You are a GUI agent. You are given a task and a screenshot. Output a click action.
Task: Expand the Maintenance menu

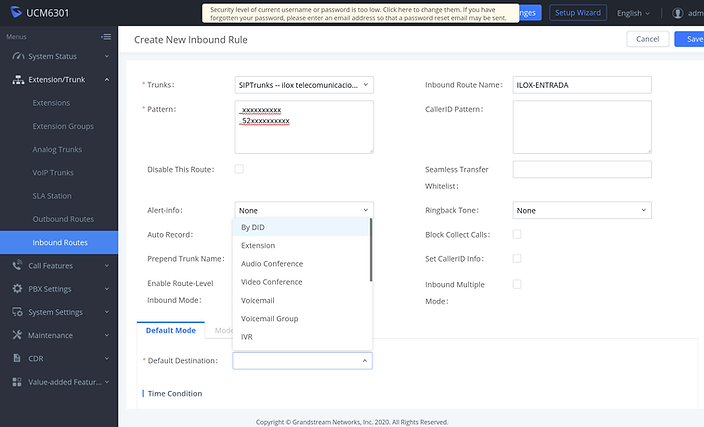[x=59, y=335]
